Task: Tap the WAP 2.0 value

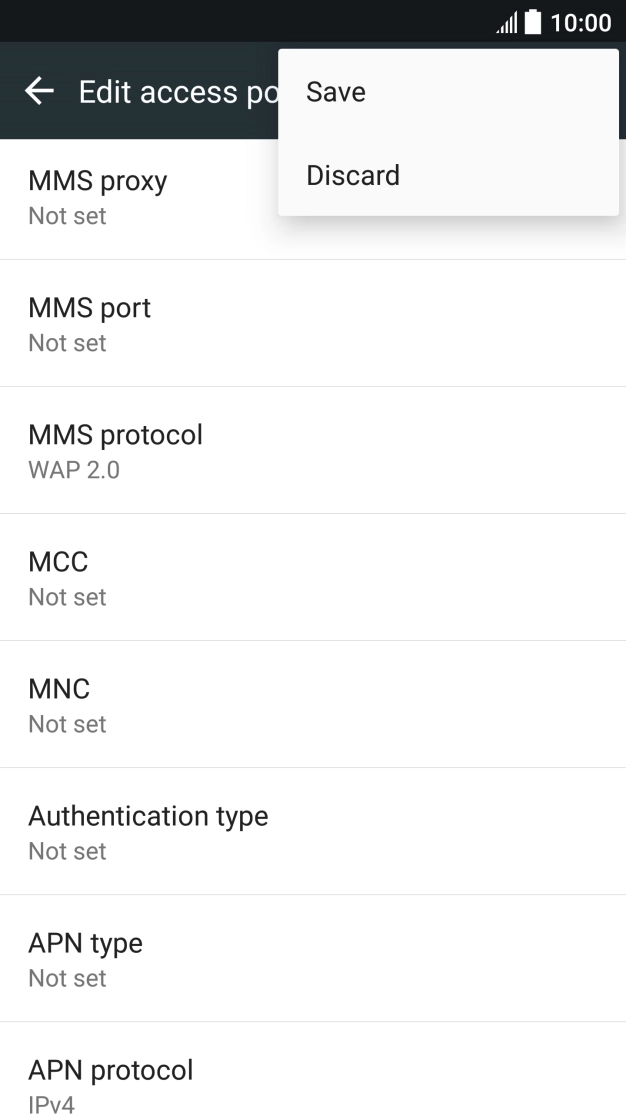Action: [74, 470]
